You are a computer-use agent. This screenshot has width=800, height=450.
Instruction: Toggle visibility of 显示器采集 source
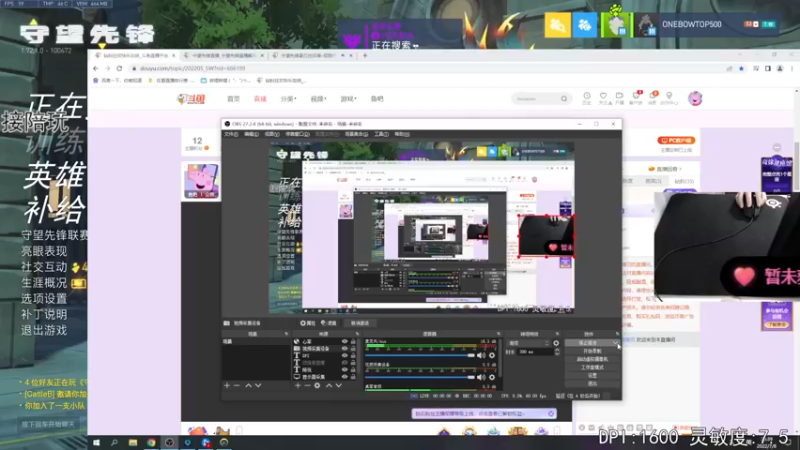coord(345,377)
